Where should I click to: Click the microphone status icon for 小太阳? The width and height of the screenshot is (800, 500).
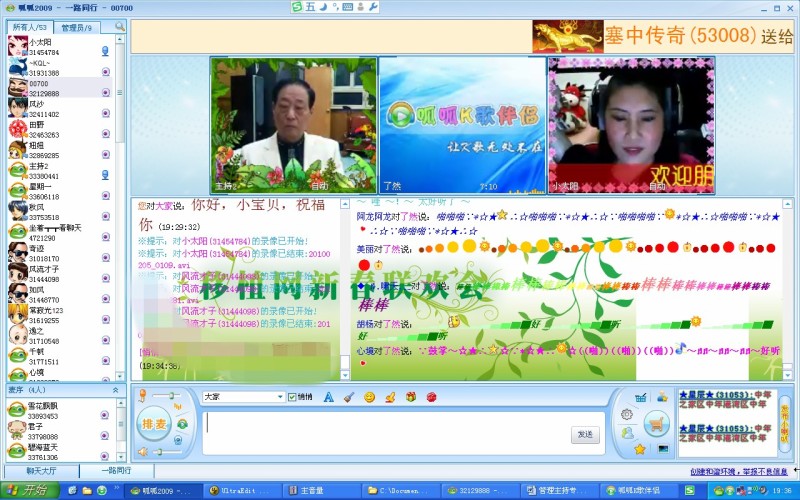pos(105,51)
